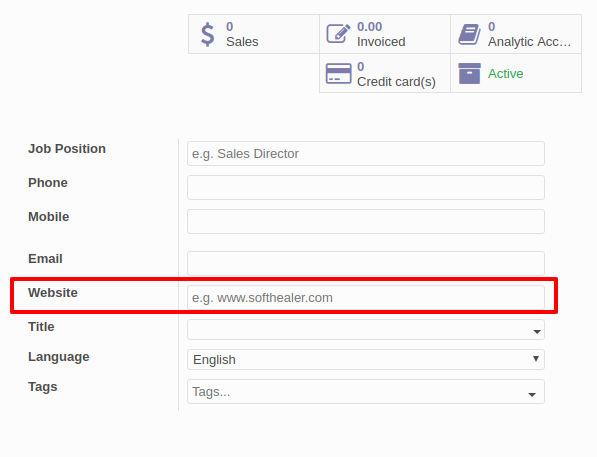Open the Language dropdown showing English

[366, 360]
